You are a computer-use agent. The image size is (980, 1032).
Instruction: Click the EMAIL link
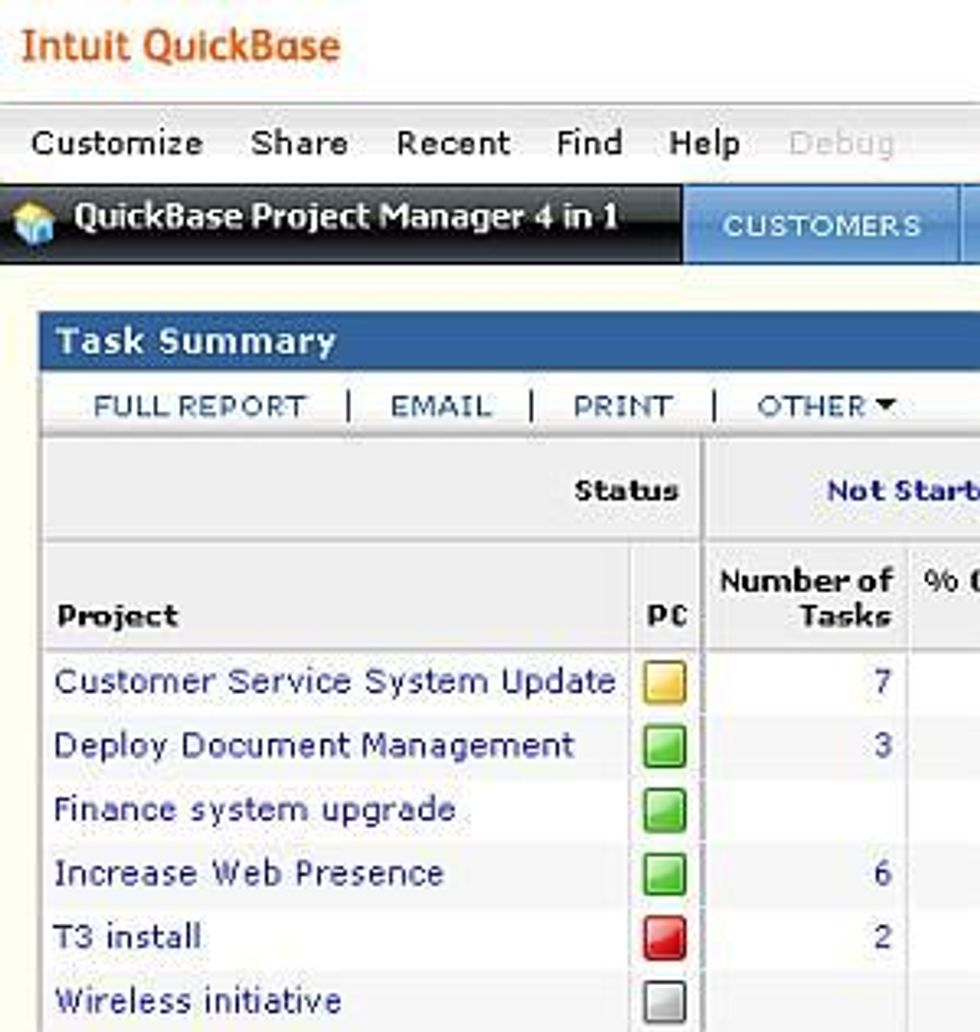coord(441,406)
